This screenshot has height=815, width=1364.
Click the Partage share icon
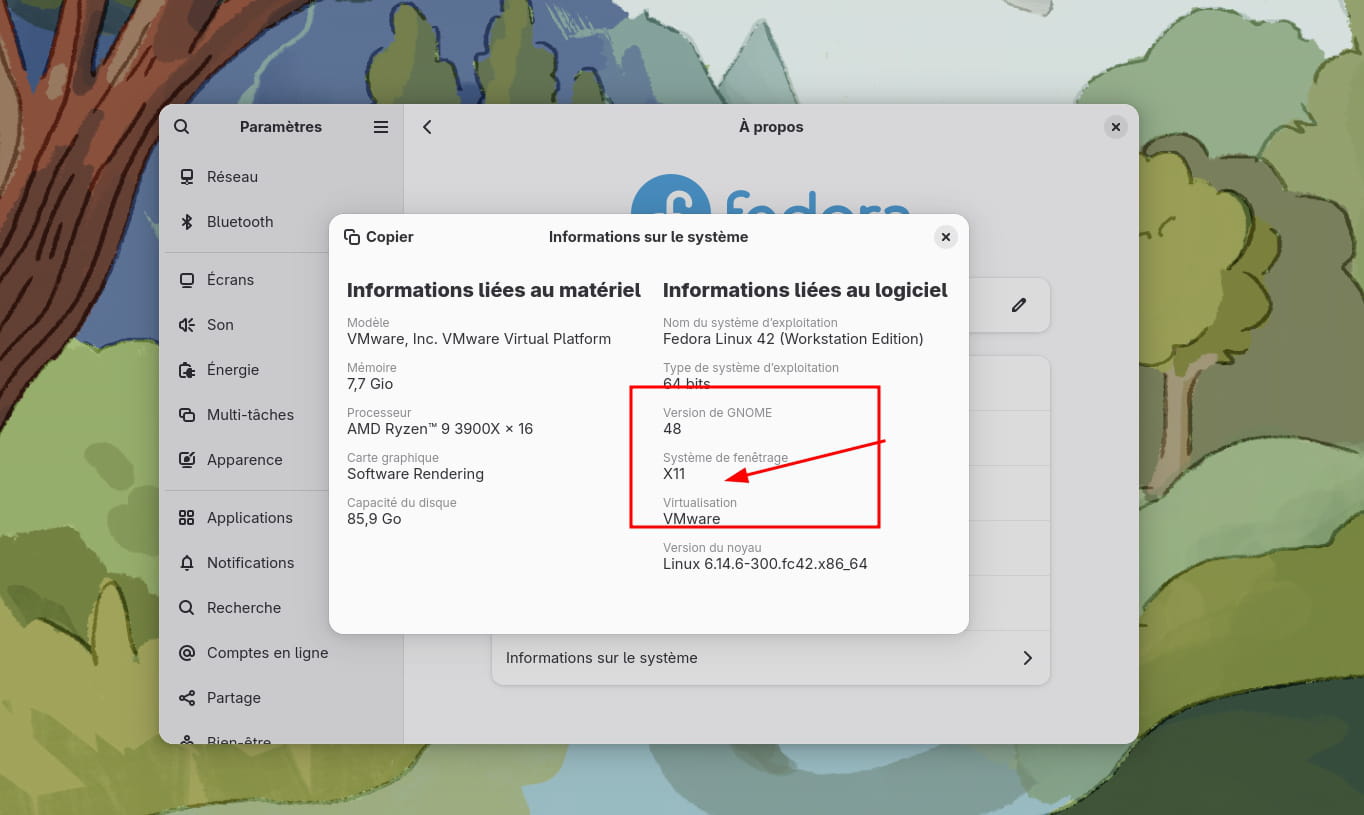pos(186,698)
